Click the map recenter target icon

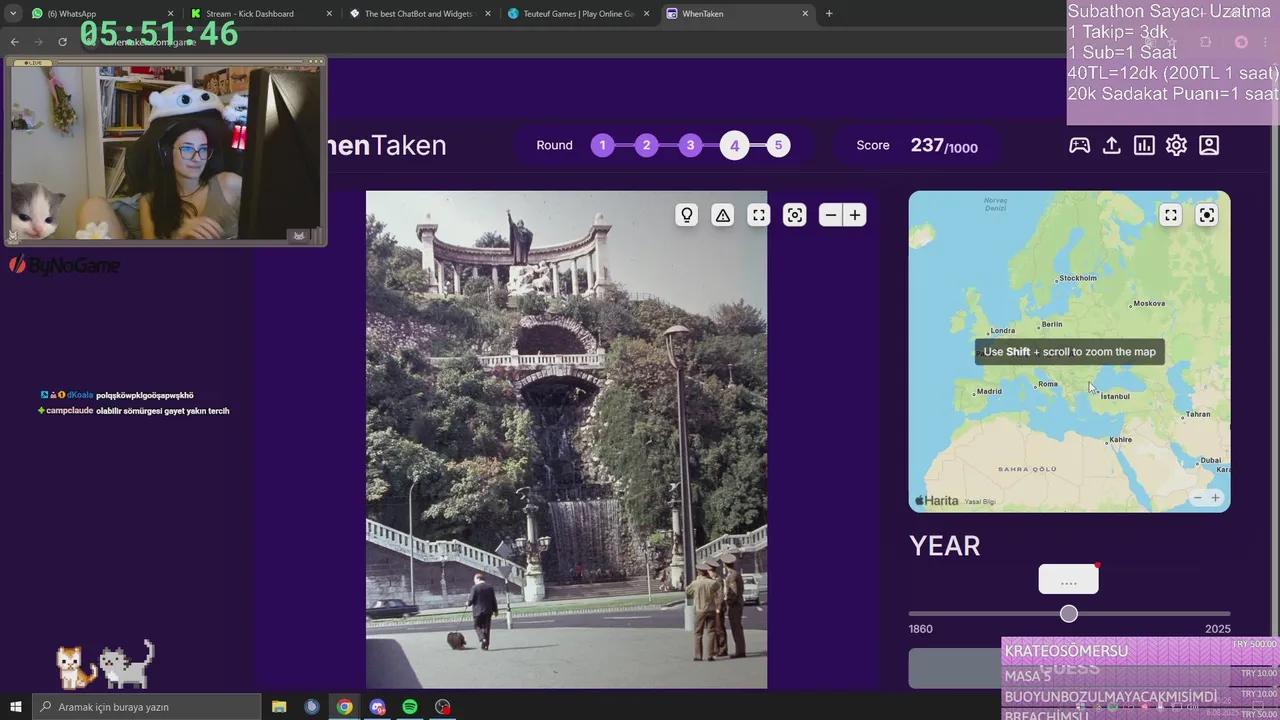point(1207,215)
